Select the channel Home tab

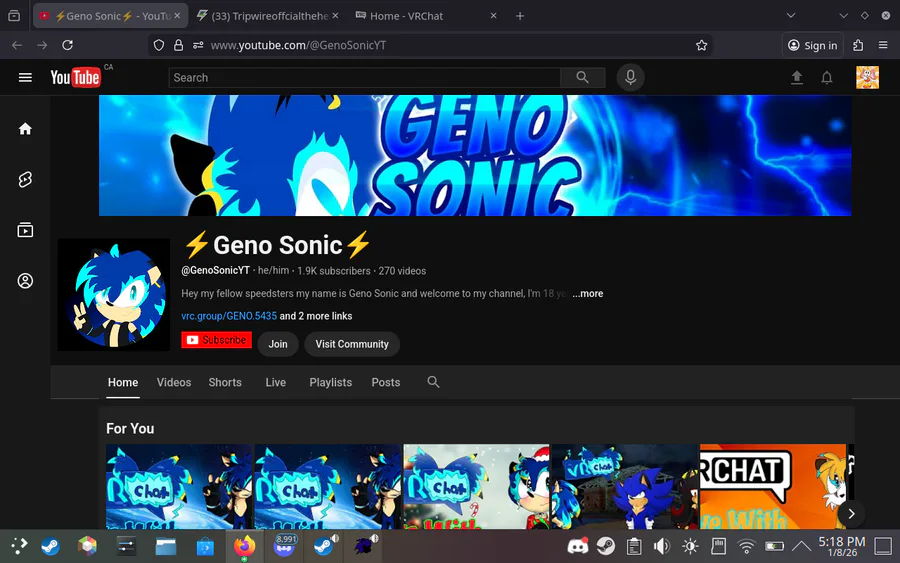tap(123, 382)
